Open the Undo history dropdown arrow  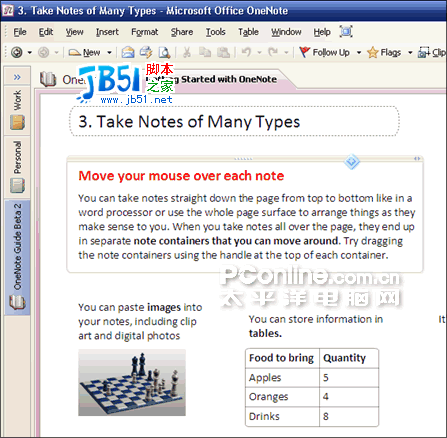(x=259, y=53)
